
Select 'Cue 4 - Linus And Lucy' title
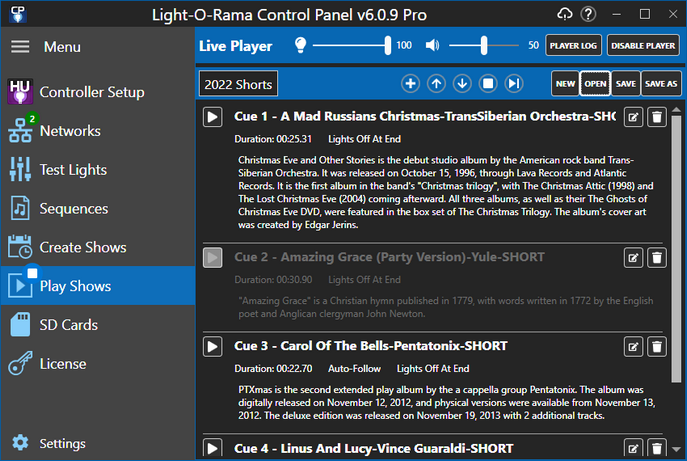coord(374,448)
